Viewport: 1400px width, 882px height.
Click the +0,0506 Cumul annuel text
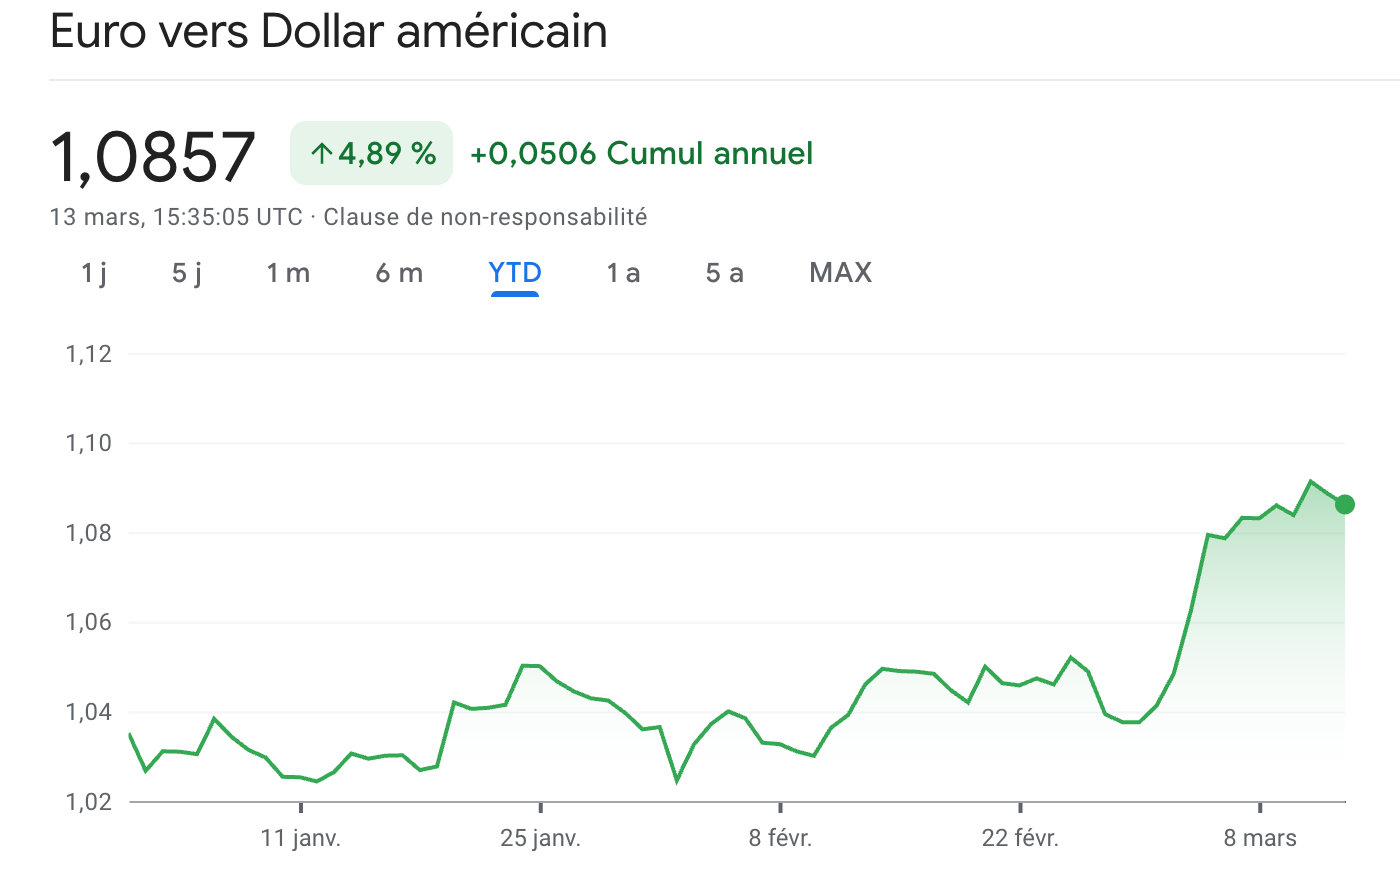(x=641, y=154)
